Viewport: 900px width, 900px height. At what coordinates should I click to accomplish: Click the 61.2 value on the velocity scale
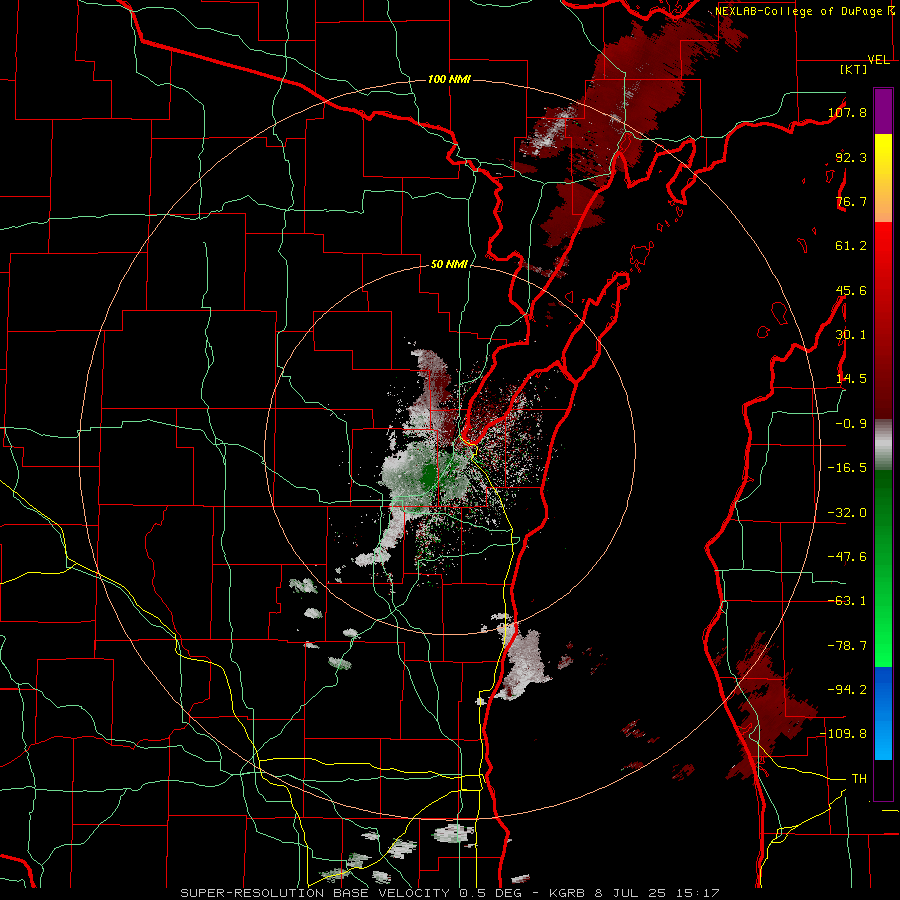point(851,246)
